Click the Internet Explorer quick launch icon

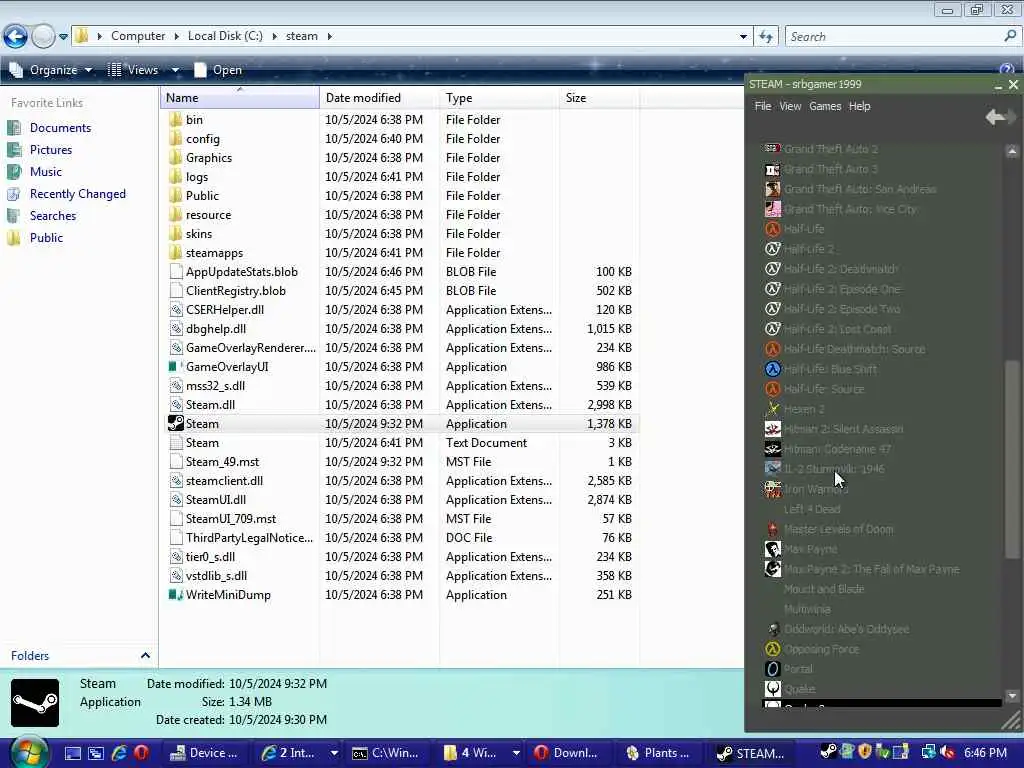coord(119,753)
